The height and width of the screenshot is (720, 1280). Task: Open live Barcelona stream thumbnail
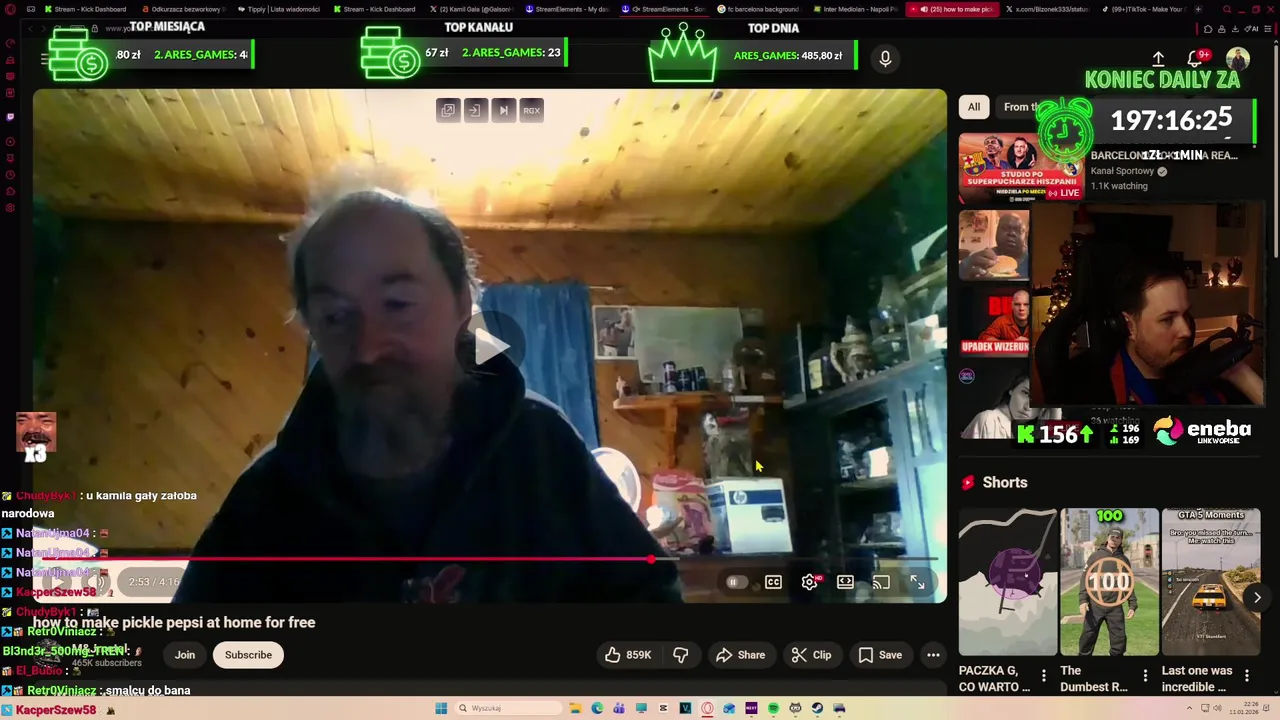pos(1020,168)
